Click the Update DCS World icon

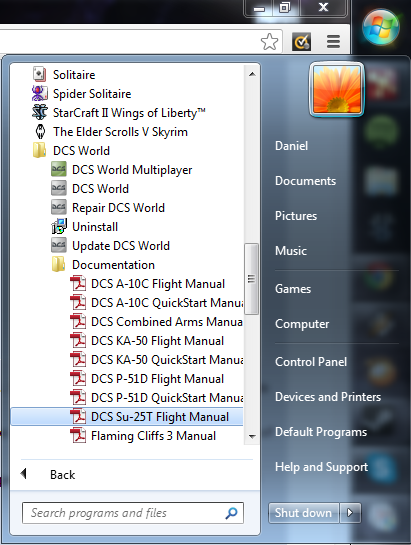(x=59, y=245)
